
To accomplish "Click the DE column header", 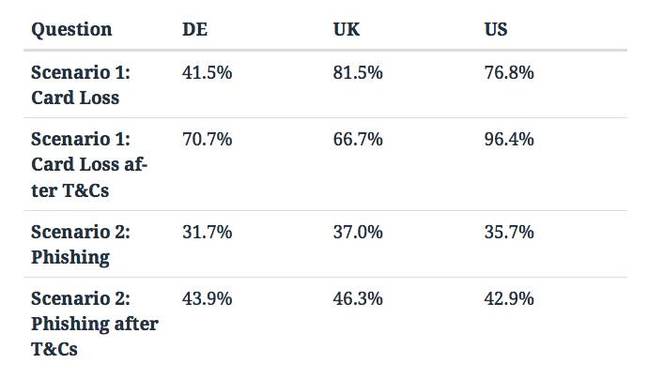I will [x=195, y=30].
